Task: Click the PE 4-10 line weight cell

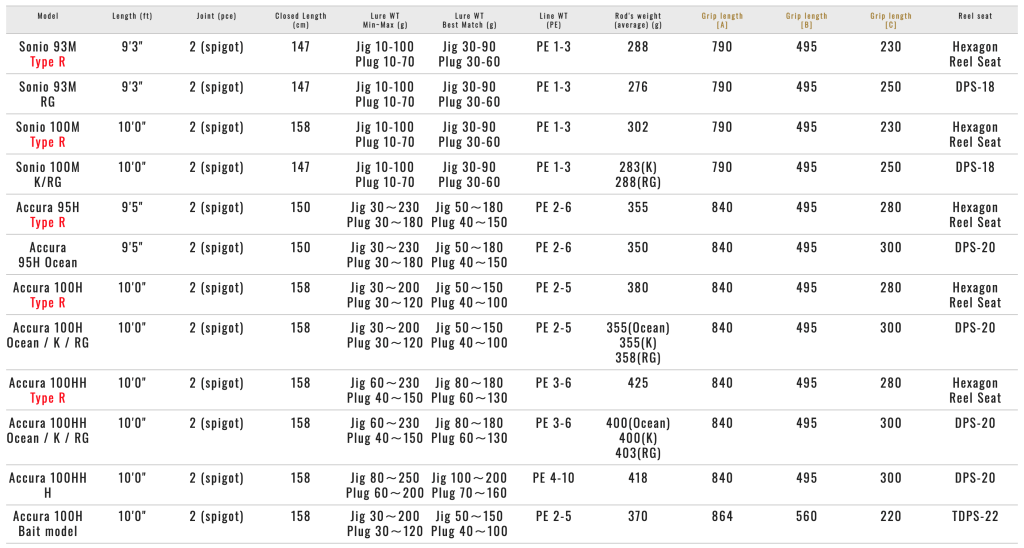Action: coord(553,478)
